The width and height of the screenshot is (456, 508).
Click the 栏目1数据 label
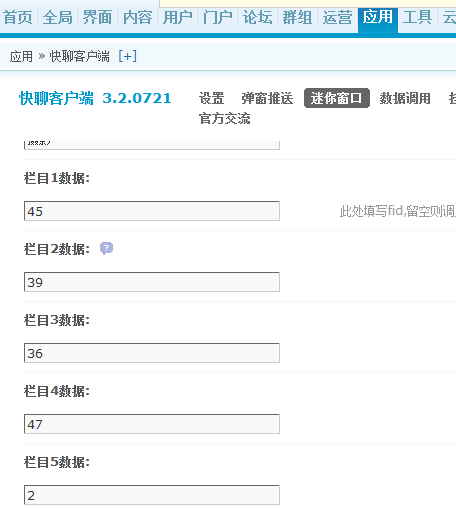coord(57,178)
